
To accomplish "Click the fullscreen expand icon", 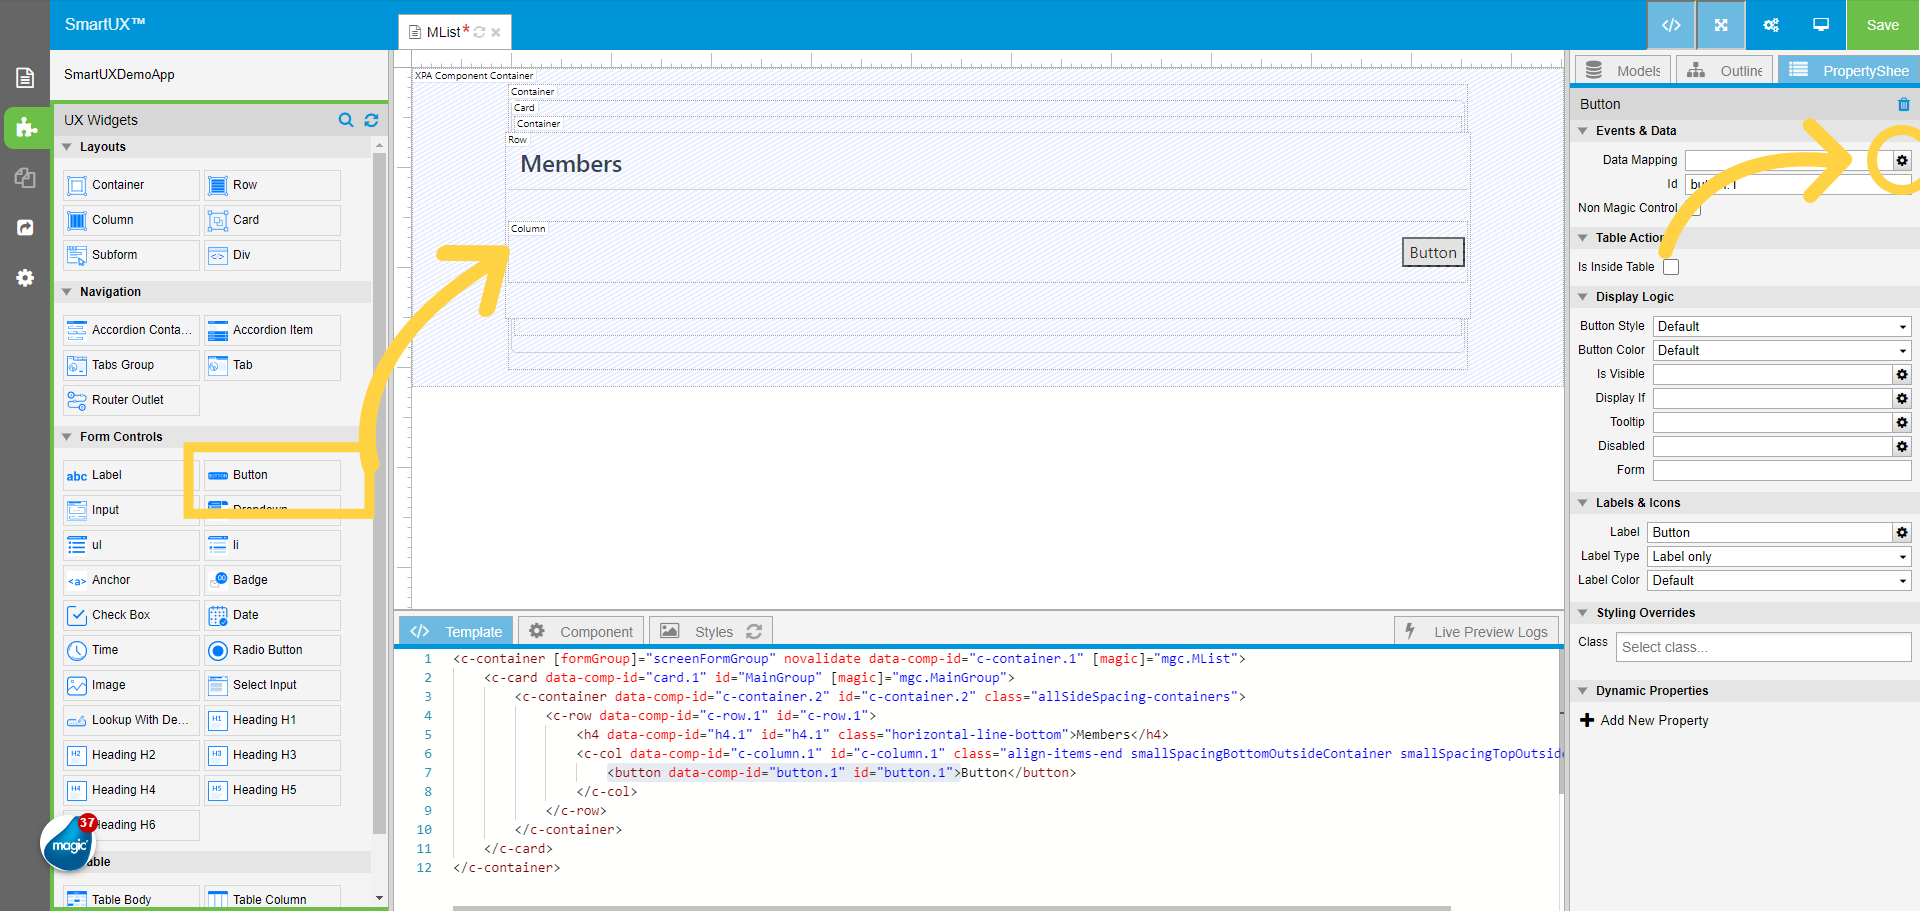I will (x=1720, y=25).
